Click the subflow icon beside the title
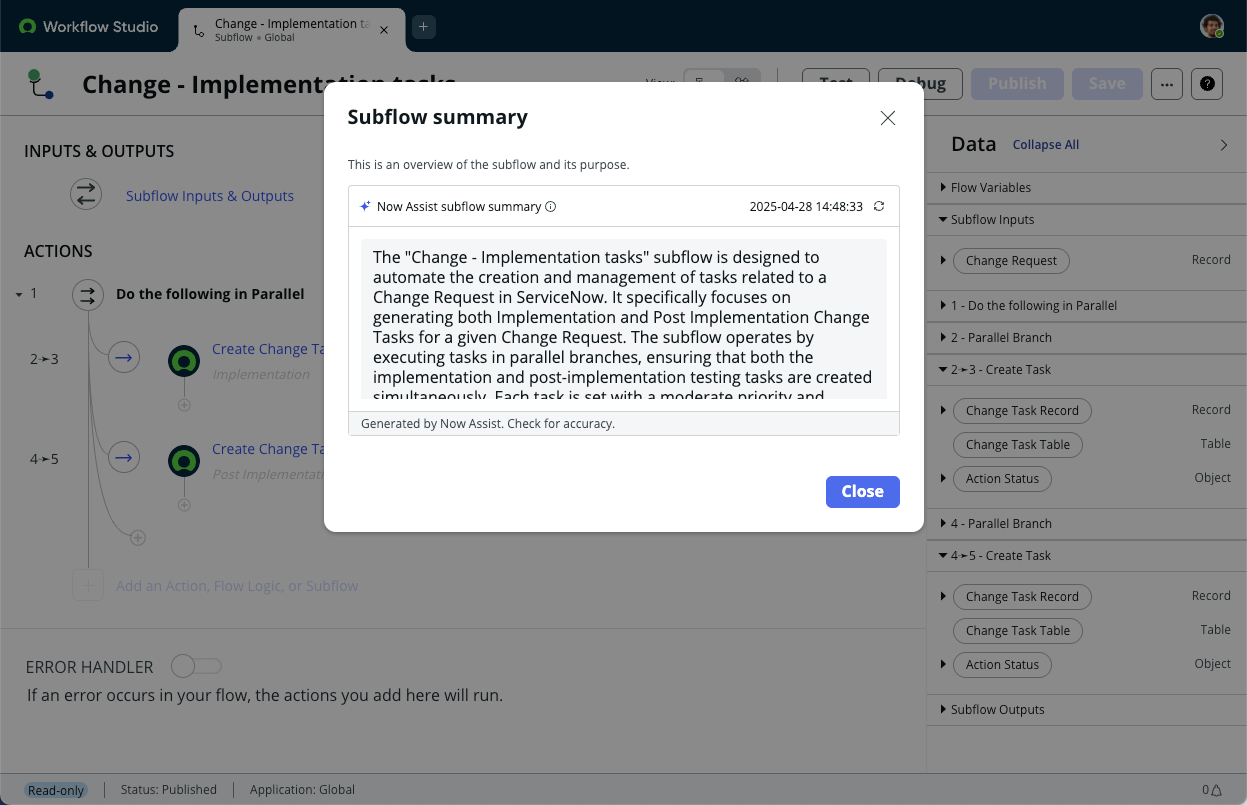 [41, 84]
